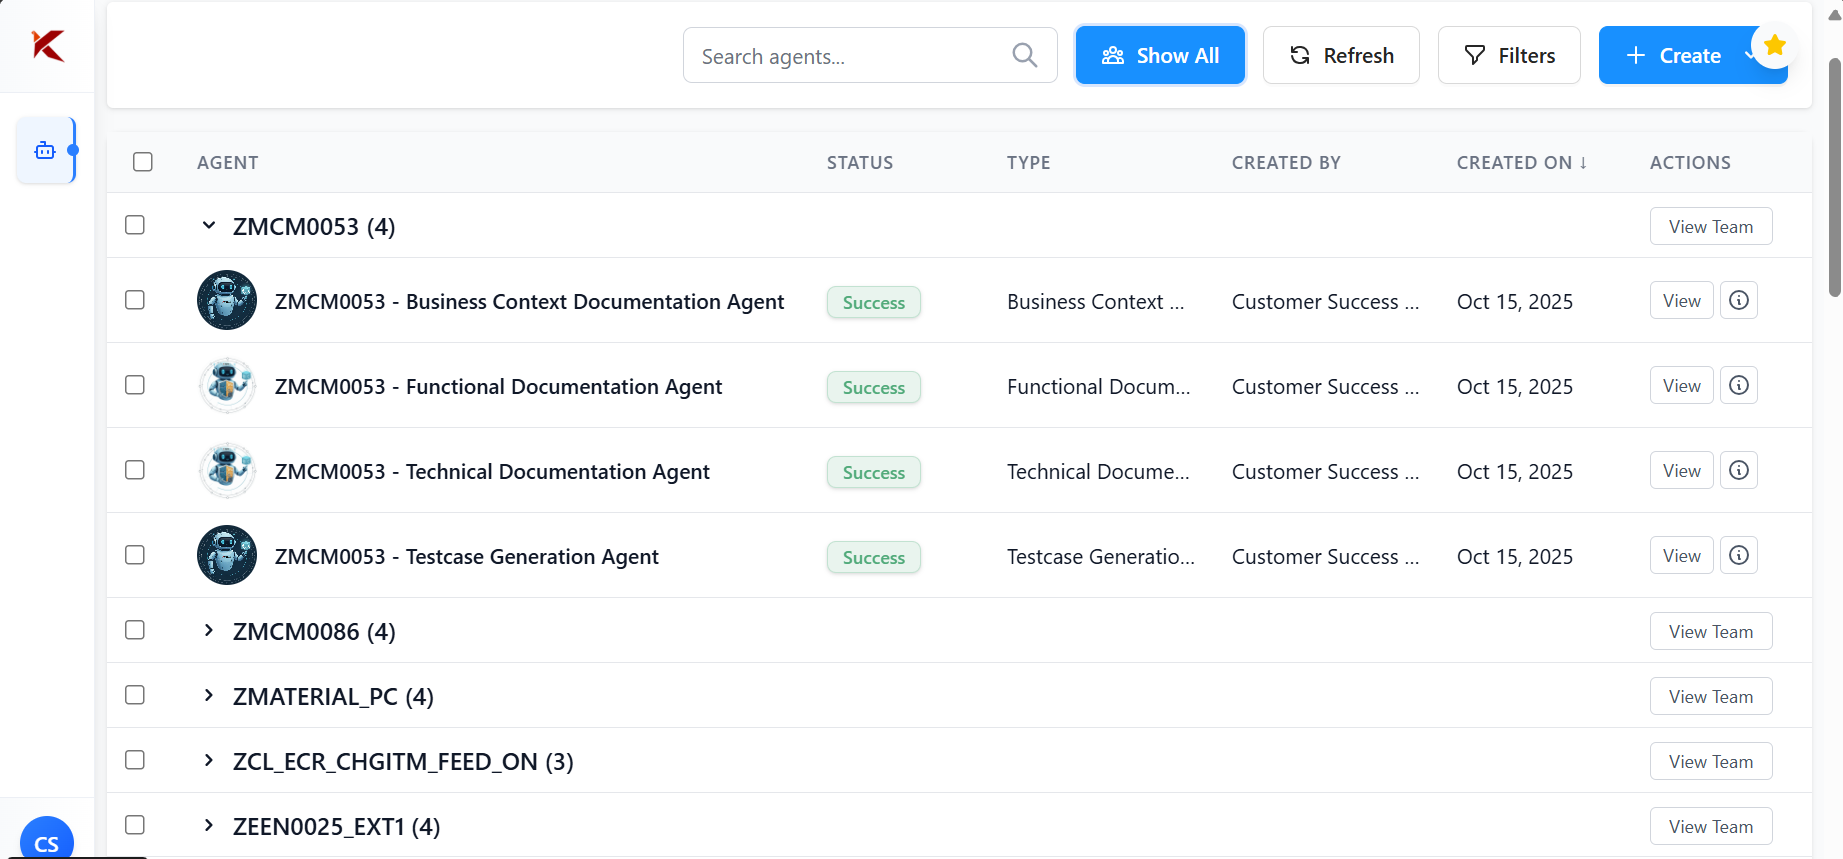Click the Status column header

(x=859, y=162)
